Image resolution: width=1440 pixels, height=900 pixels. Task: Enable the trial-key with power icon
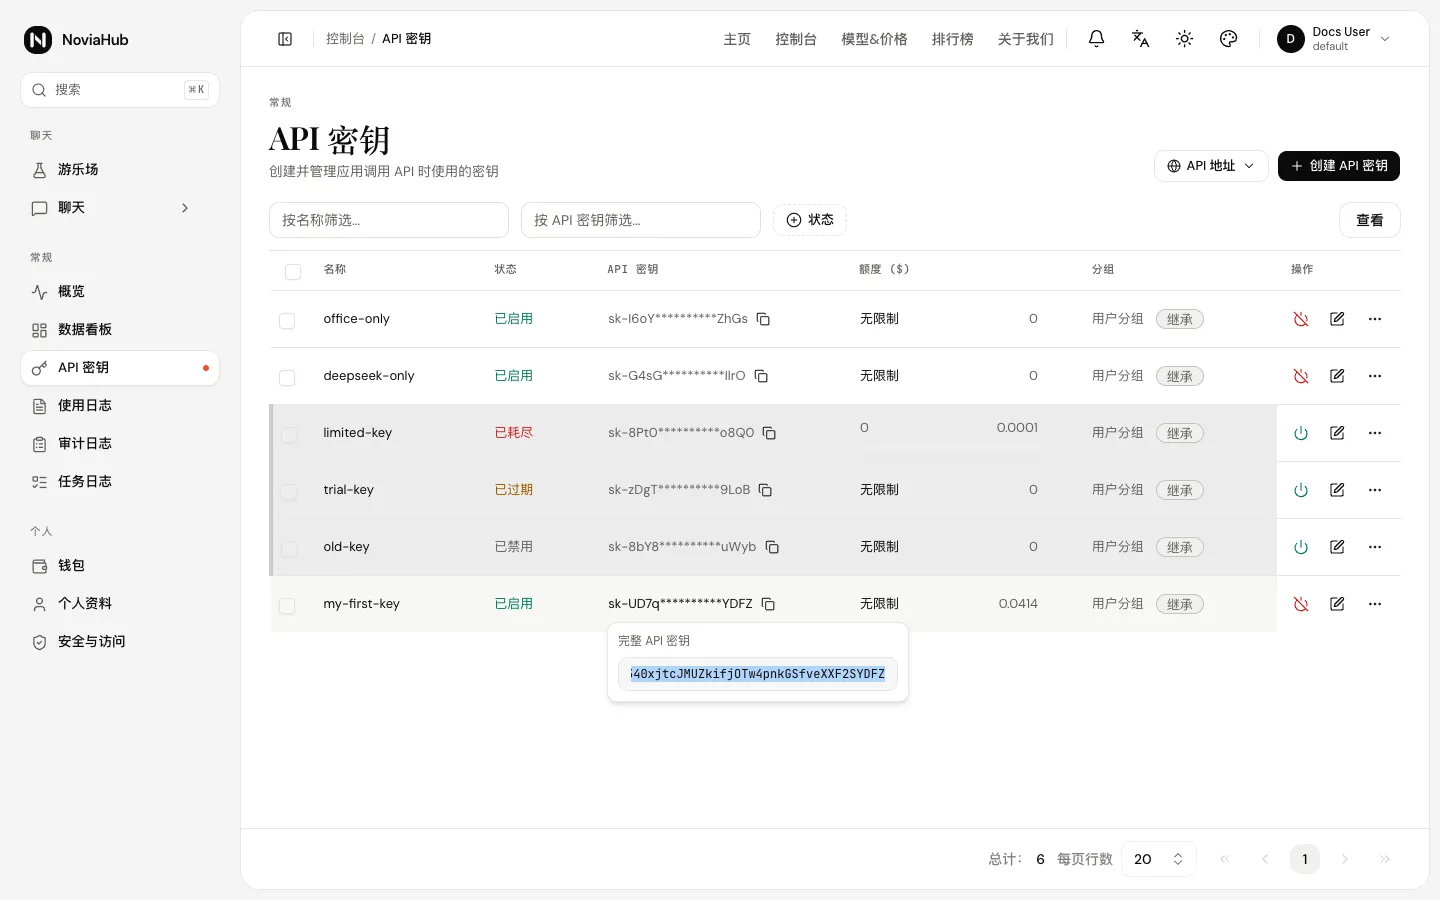click(1301, 490)
